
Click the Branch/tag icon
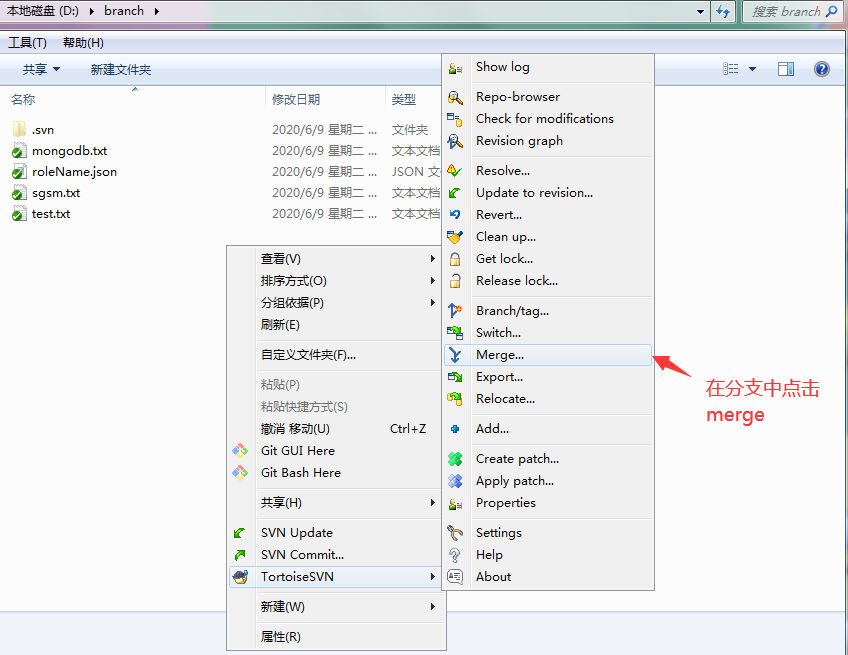[x=455, y=311]
